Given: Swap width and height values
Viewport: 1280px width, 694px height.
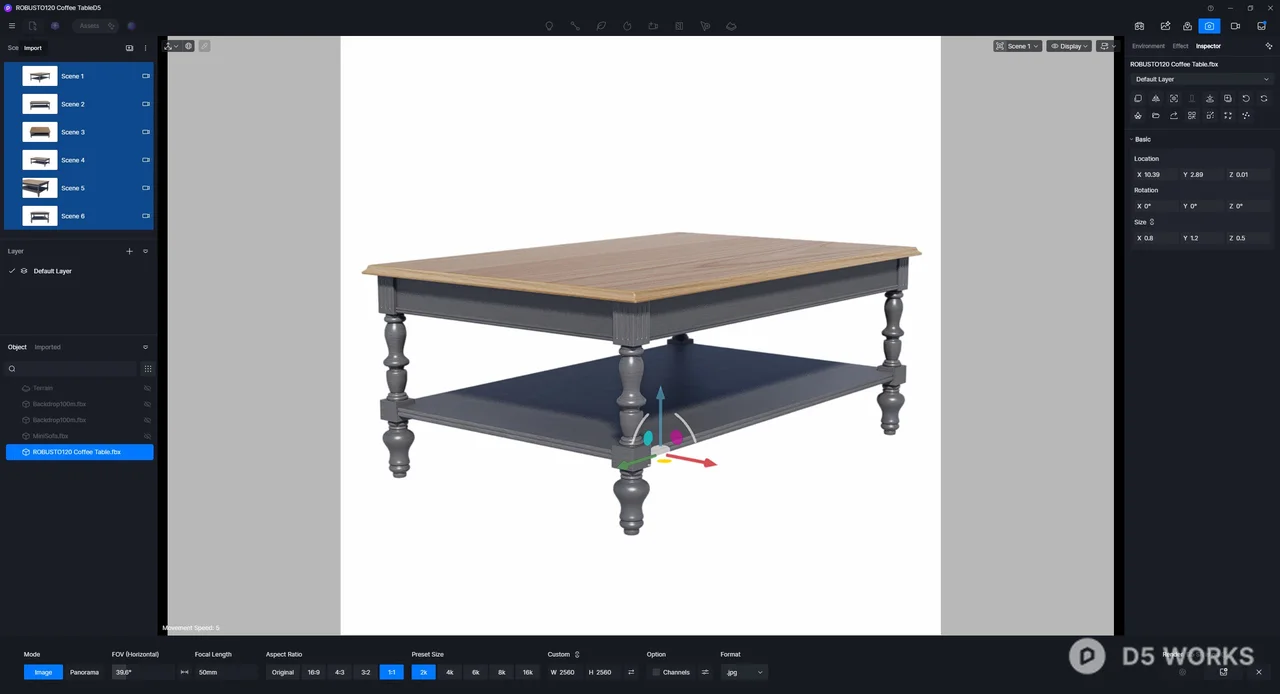Looking at the screenshot, I should [x=631, y=672].
